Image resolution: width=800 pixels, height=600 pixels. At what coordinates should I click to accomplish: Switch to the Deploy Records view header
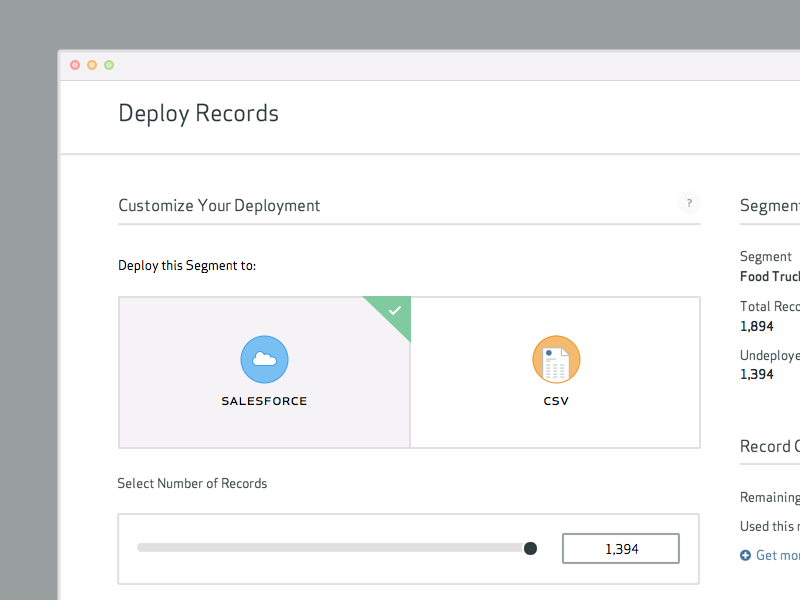tap(198, 112)
